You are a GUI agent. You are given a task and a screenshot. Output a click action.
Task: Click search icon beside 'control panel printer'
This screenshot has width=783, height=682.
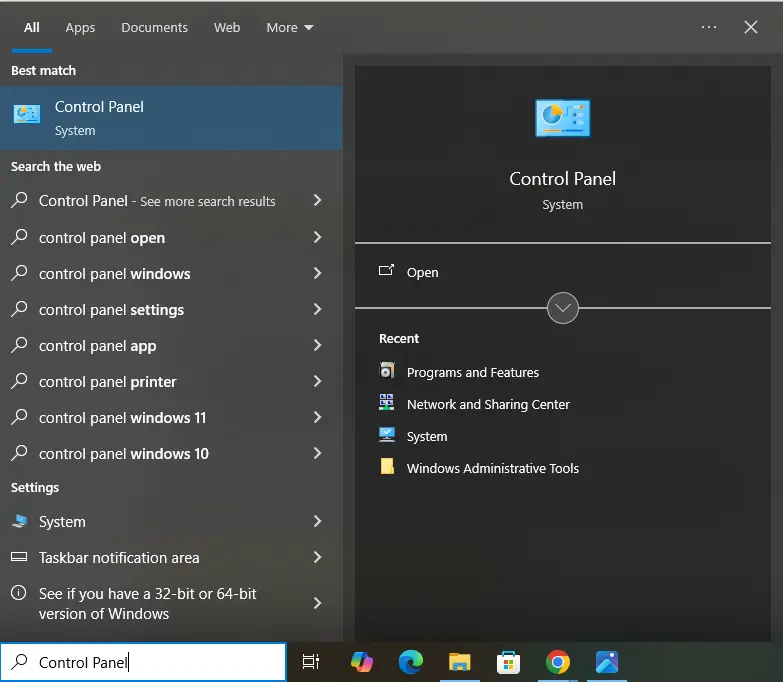(19, 380)
